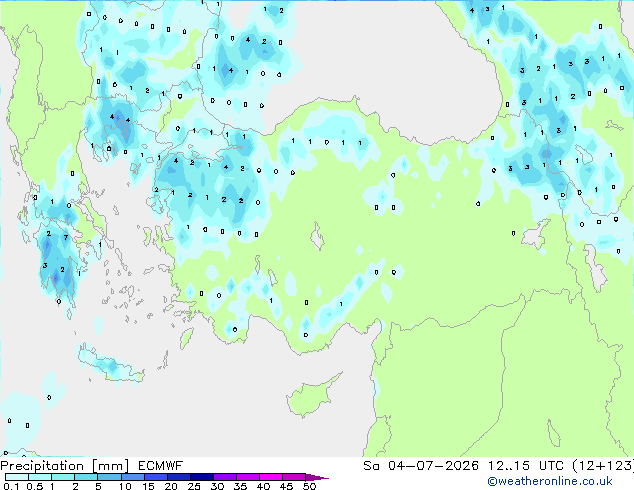Click the 25–30 mm dark blue swatch
The height and width of the screenshot is (490, 634).
(x=201, y=477)
